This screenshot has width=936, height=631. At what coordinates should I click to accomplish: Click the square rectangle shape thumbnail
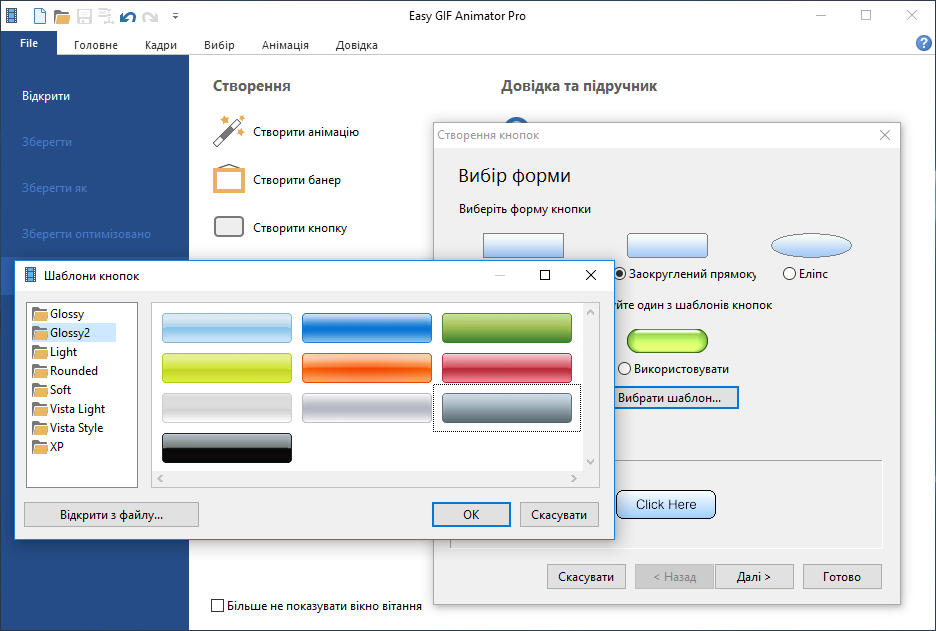pyautogui.click(x=523, y=245)
